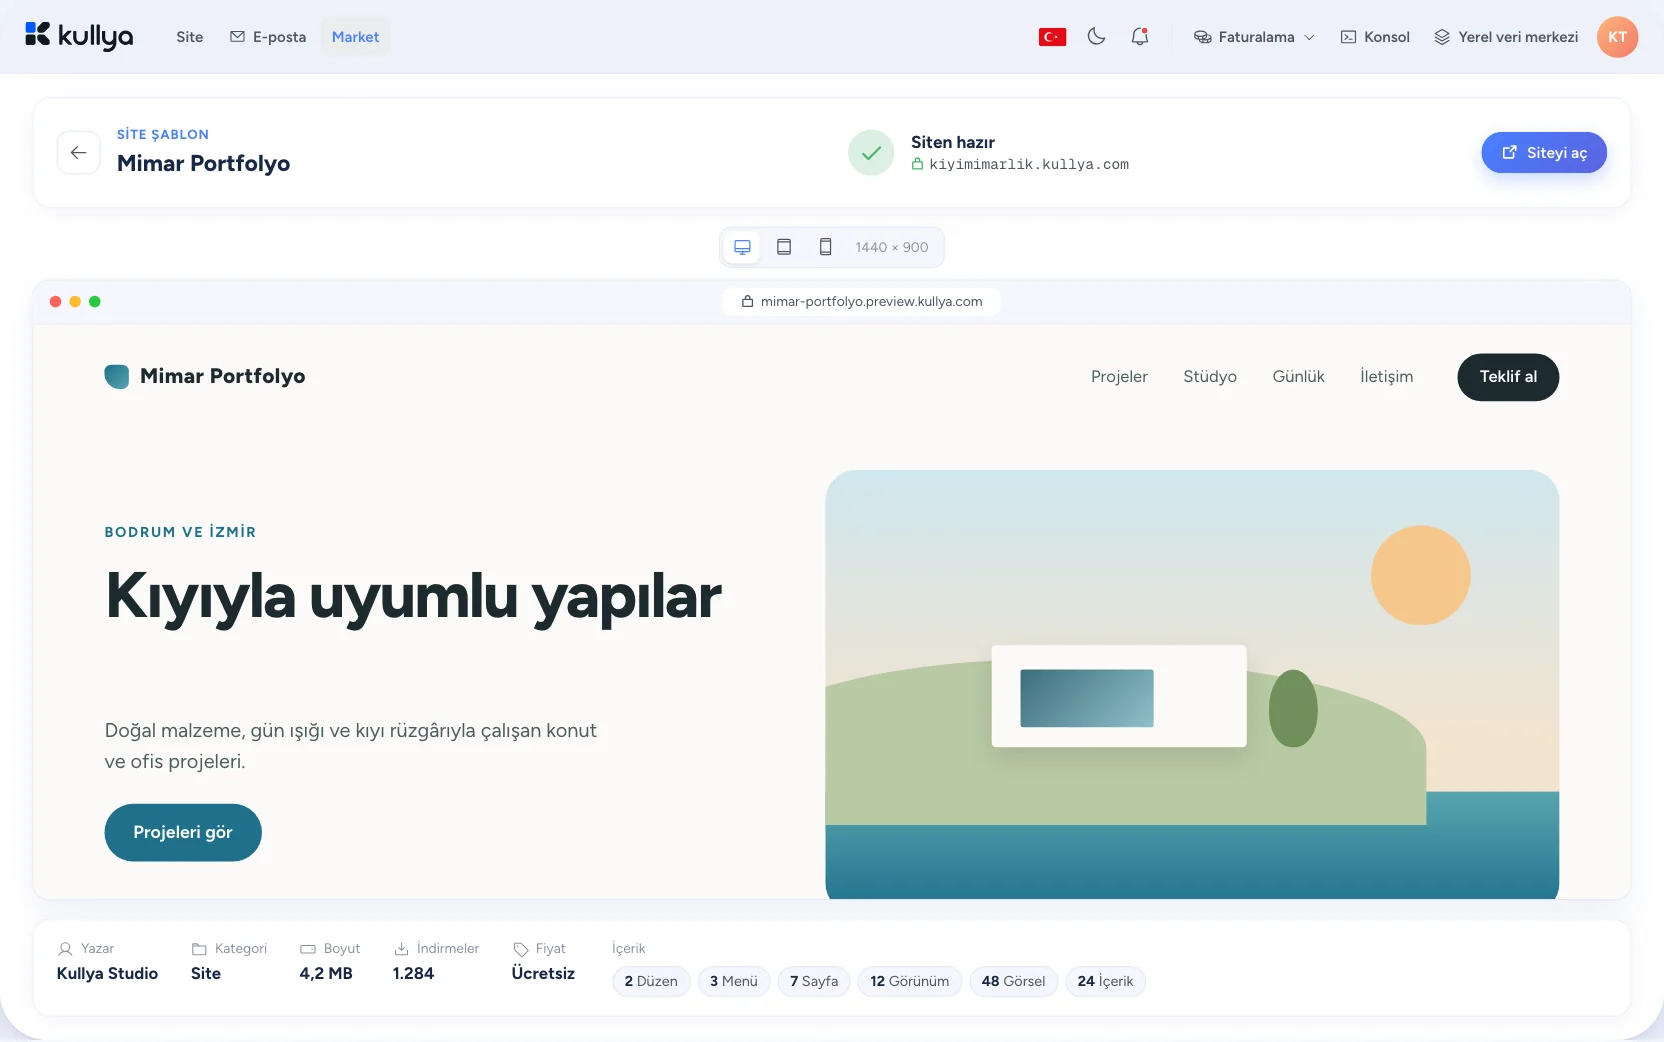Viewport: 1664px width, 1042px height.
Task: Open KT user avatar menu
Action: coord(1617,37)
